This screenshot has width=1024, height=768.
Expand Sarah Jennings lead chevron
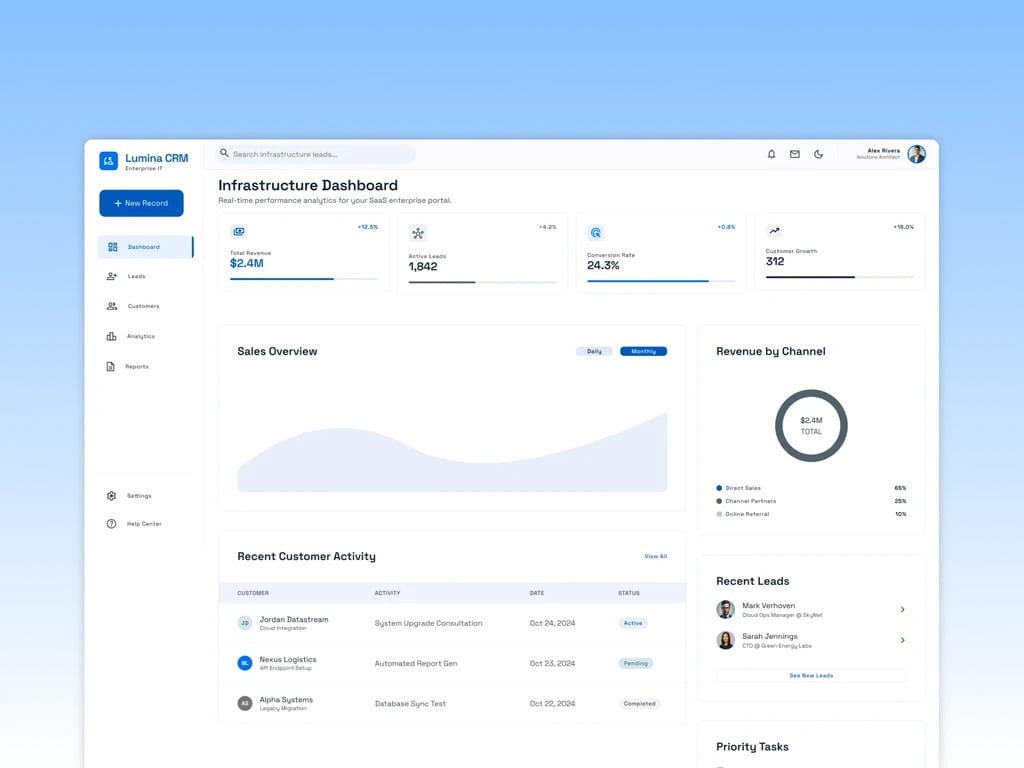pyautogui.click(x=903, y=640)
